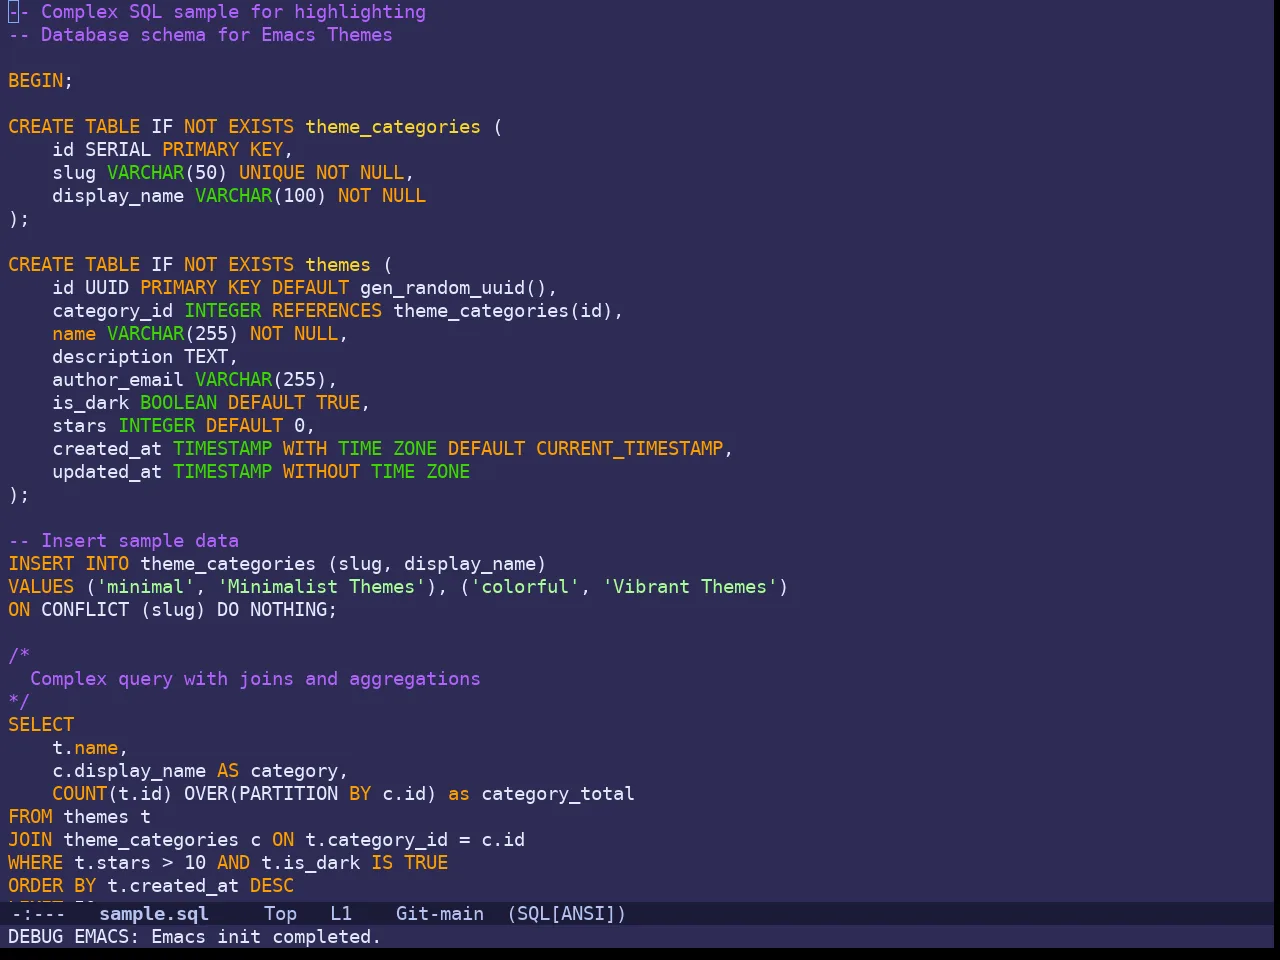The height and width of the screenshot is (960, 1280).
Task: Click the 'Vibrant Themes' string
Action: [690, 587]
